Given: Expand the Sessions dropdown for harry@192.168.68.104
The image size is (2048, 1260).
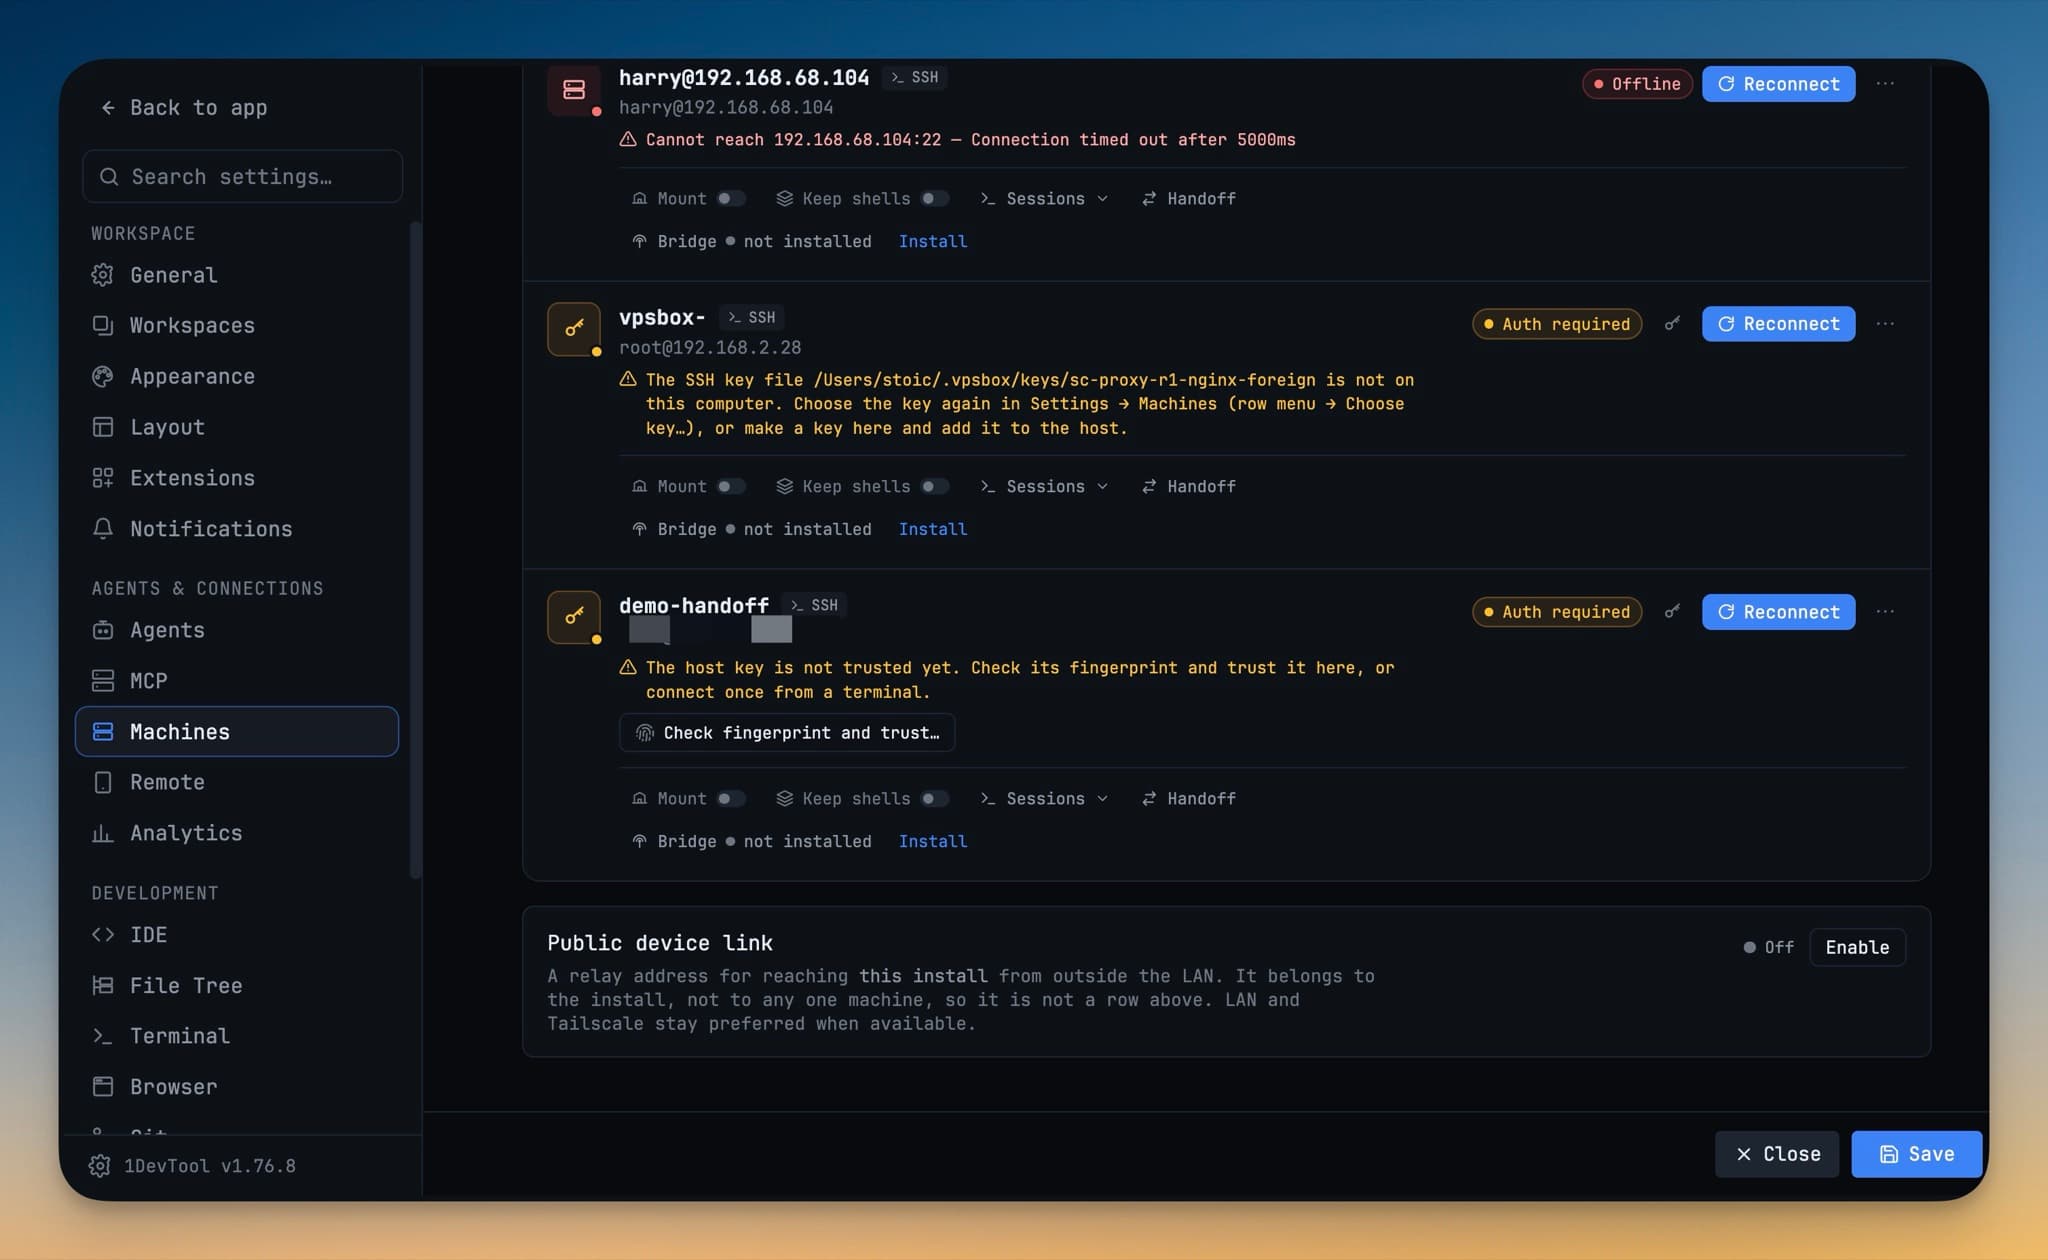Looking at the screenshot, I should (1044, 199).
